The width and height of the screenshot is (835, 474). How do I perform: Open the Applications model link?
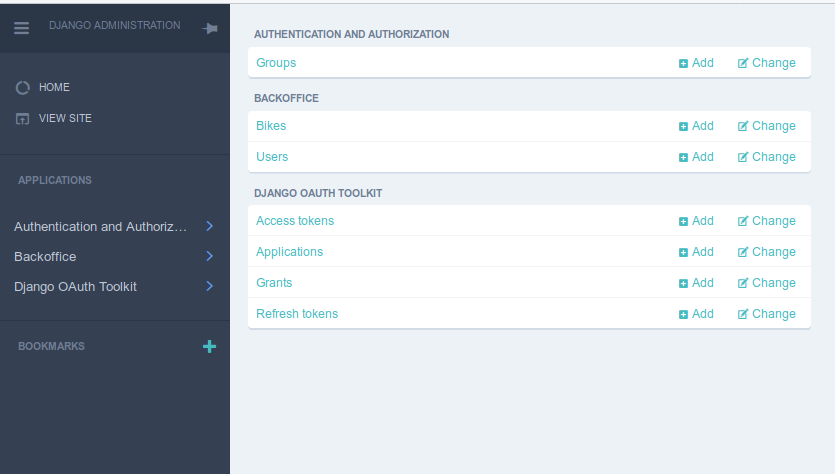[290, 252]
